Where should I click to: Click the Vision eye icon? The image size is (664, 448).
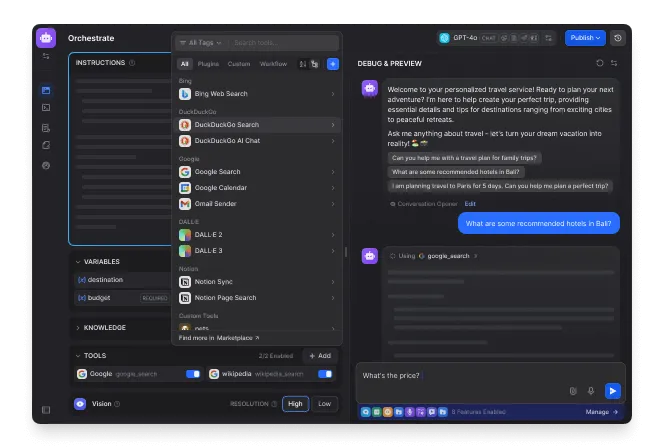80,404
